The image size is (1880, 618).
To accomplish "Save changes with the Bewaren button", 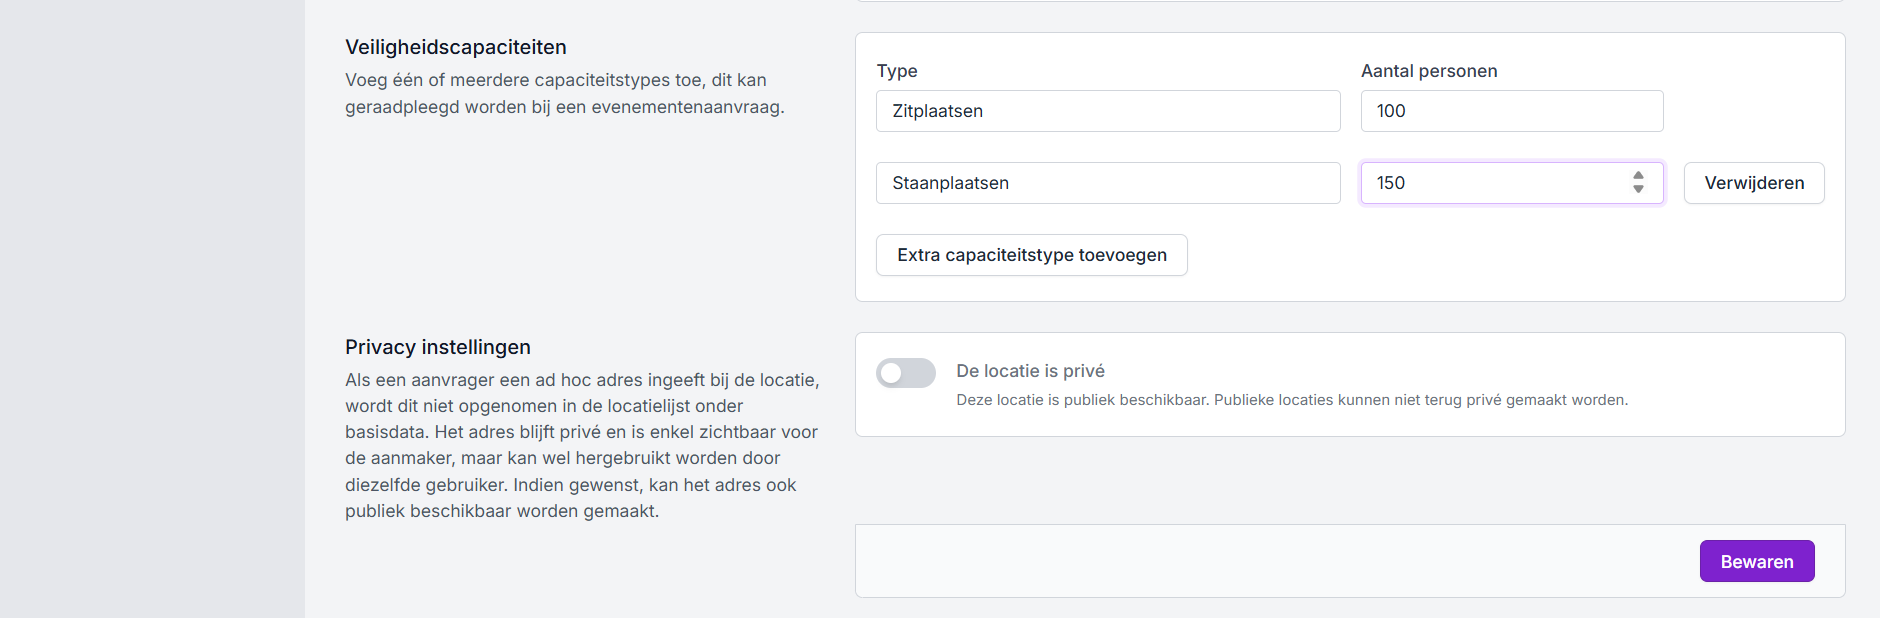I will 1756,561.
